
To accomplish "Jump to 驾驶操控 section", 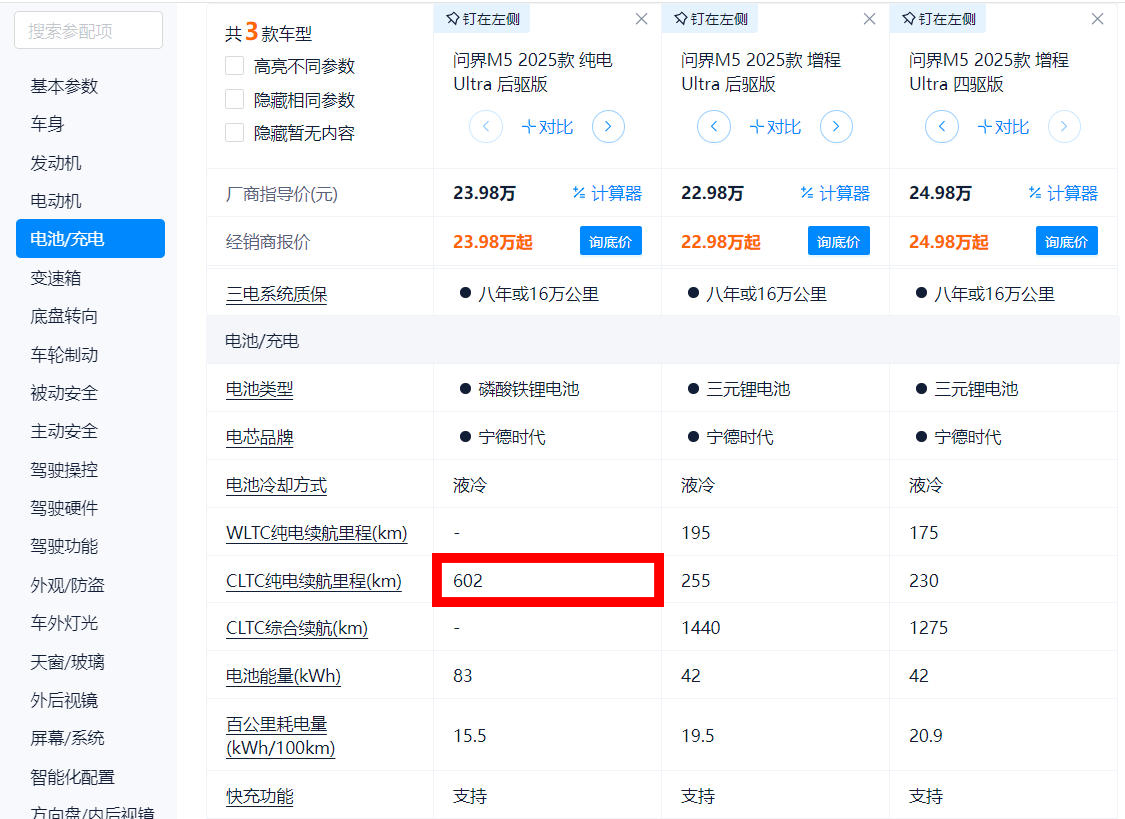I will click(64, 470).
